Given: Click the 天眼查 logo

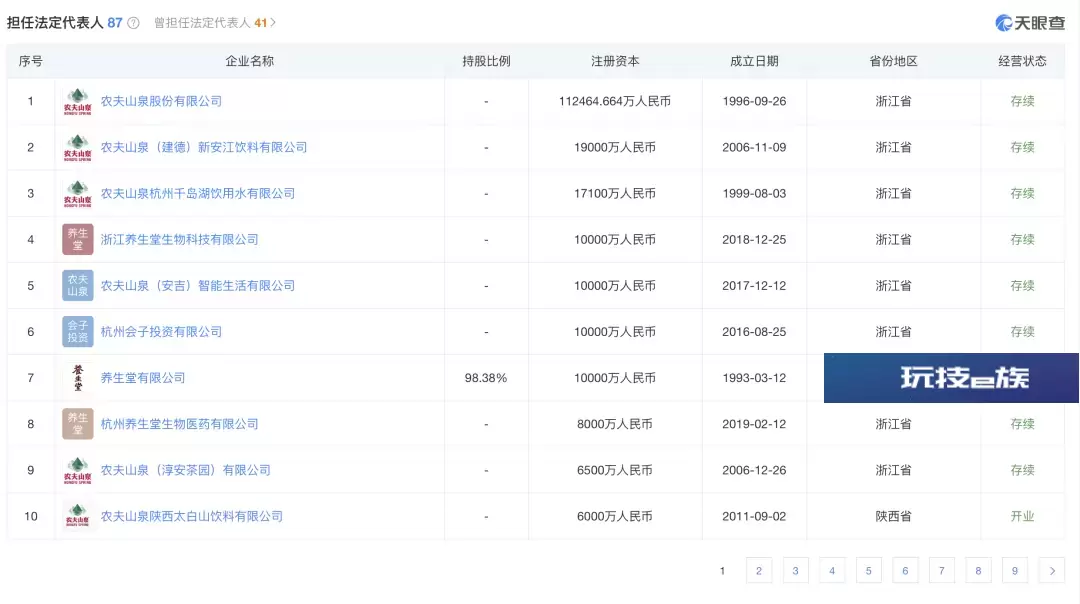Looking at the screenshot, I should coord(1030,23).
